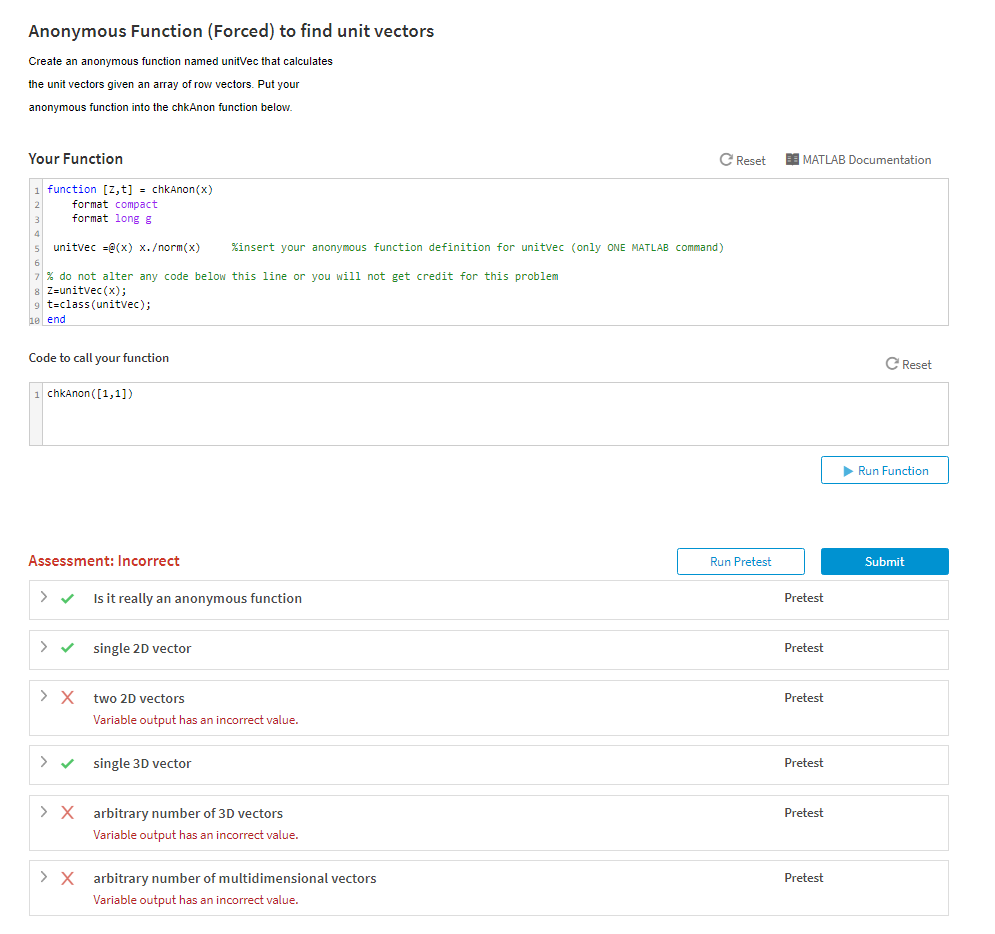Viewport: 995px width, 934px height.
Task: Click the Run Function button
Action: click(885, 471)
